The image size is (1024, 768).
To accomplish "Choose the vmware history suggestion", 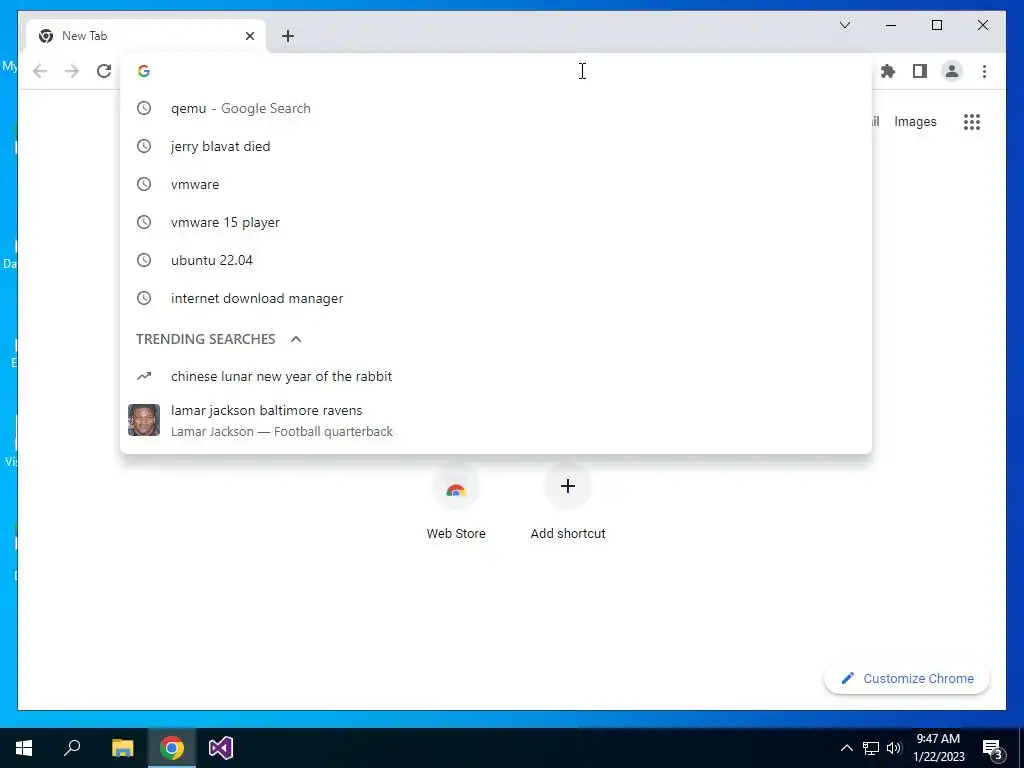I will (x=496, y=184).
